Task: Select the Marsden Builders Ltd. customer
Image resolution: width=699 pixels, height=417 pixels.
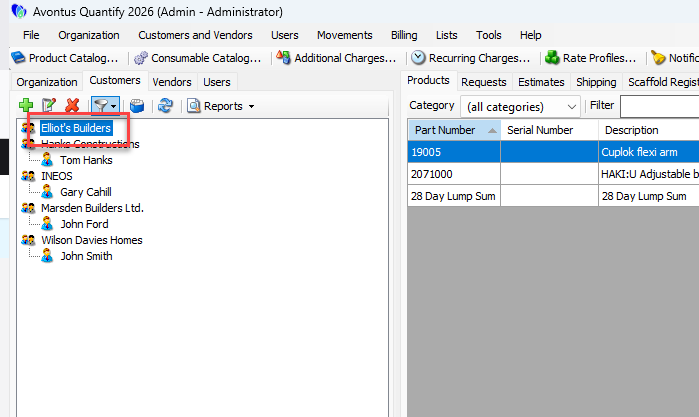Action: (92, 208)
